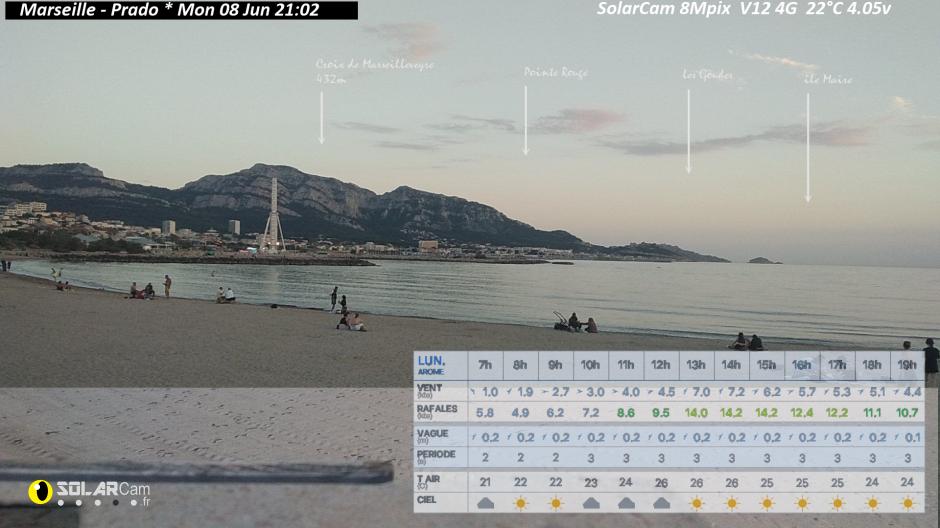Image resolution: width=940 pixels, height=528 pixels.
Task: Click the 'T AIR' row label
Action: coord(429,481)
